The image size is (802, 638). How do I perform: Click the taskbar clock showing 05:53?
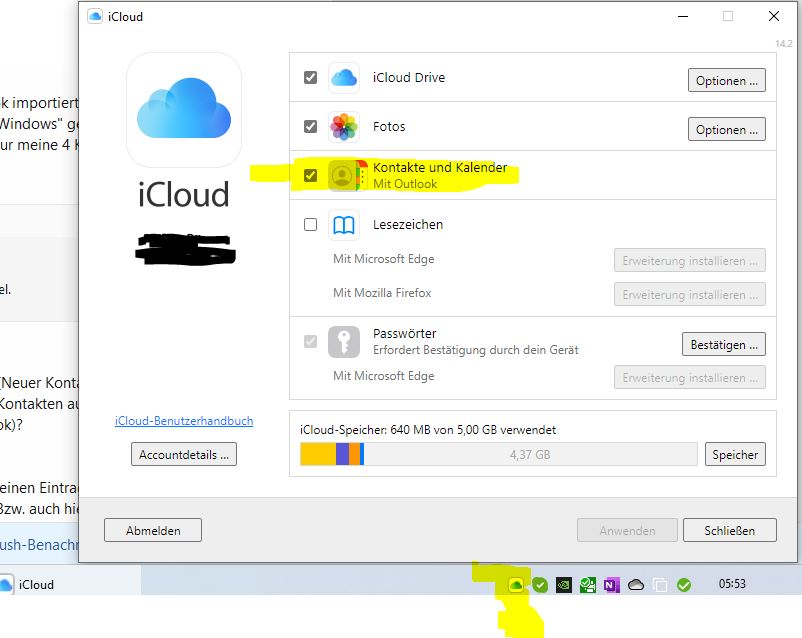(732, 584)
